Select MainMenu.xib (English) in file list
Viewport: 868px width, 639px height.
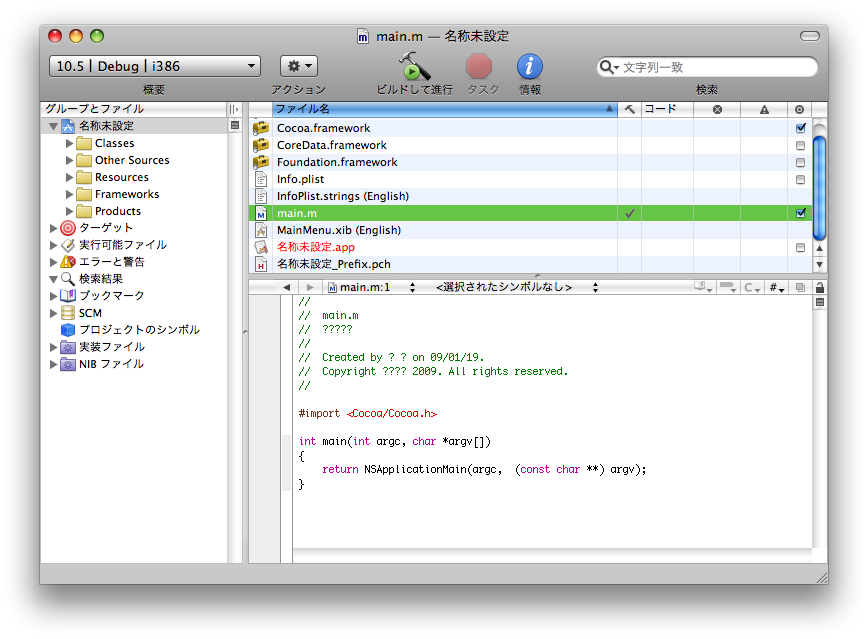click(x=338, y=230)
